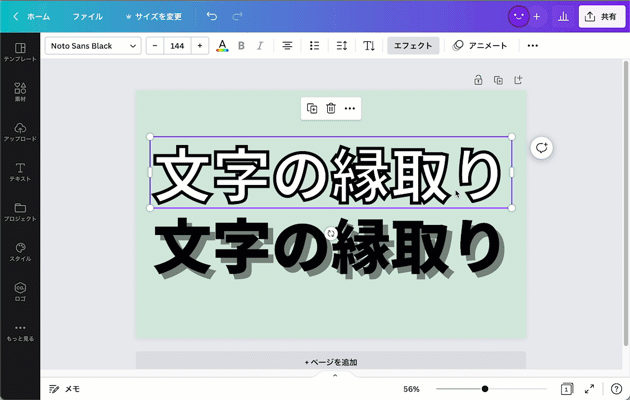Lock the page using lock icon
Image resolution: width=630 pixels, height=400 pixels.
[x=478, y=80]
